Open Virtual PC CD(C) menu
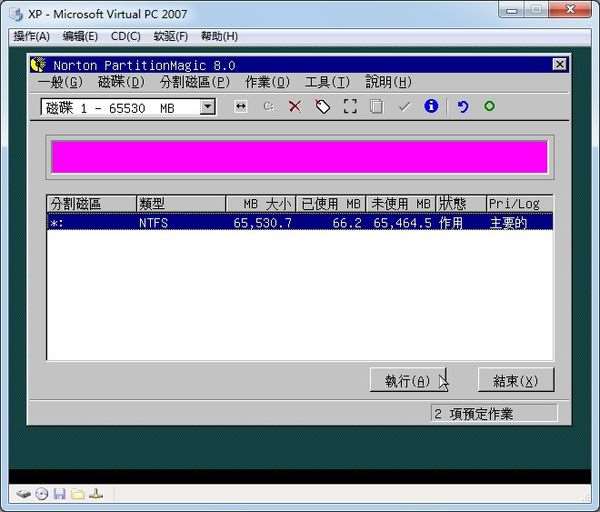 pos(126,36)
